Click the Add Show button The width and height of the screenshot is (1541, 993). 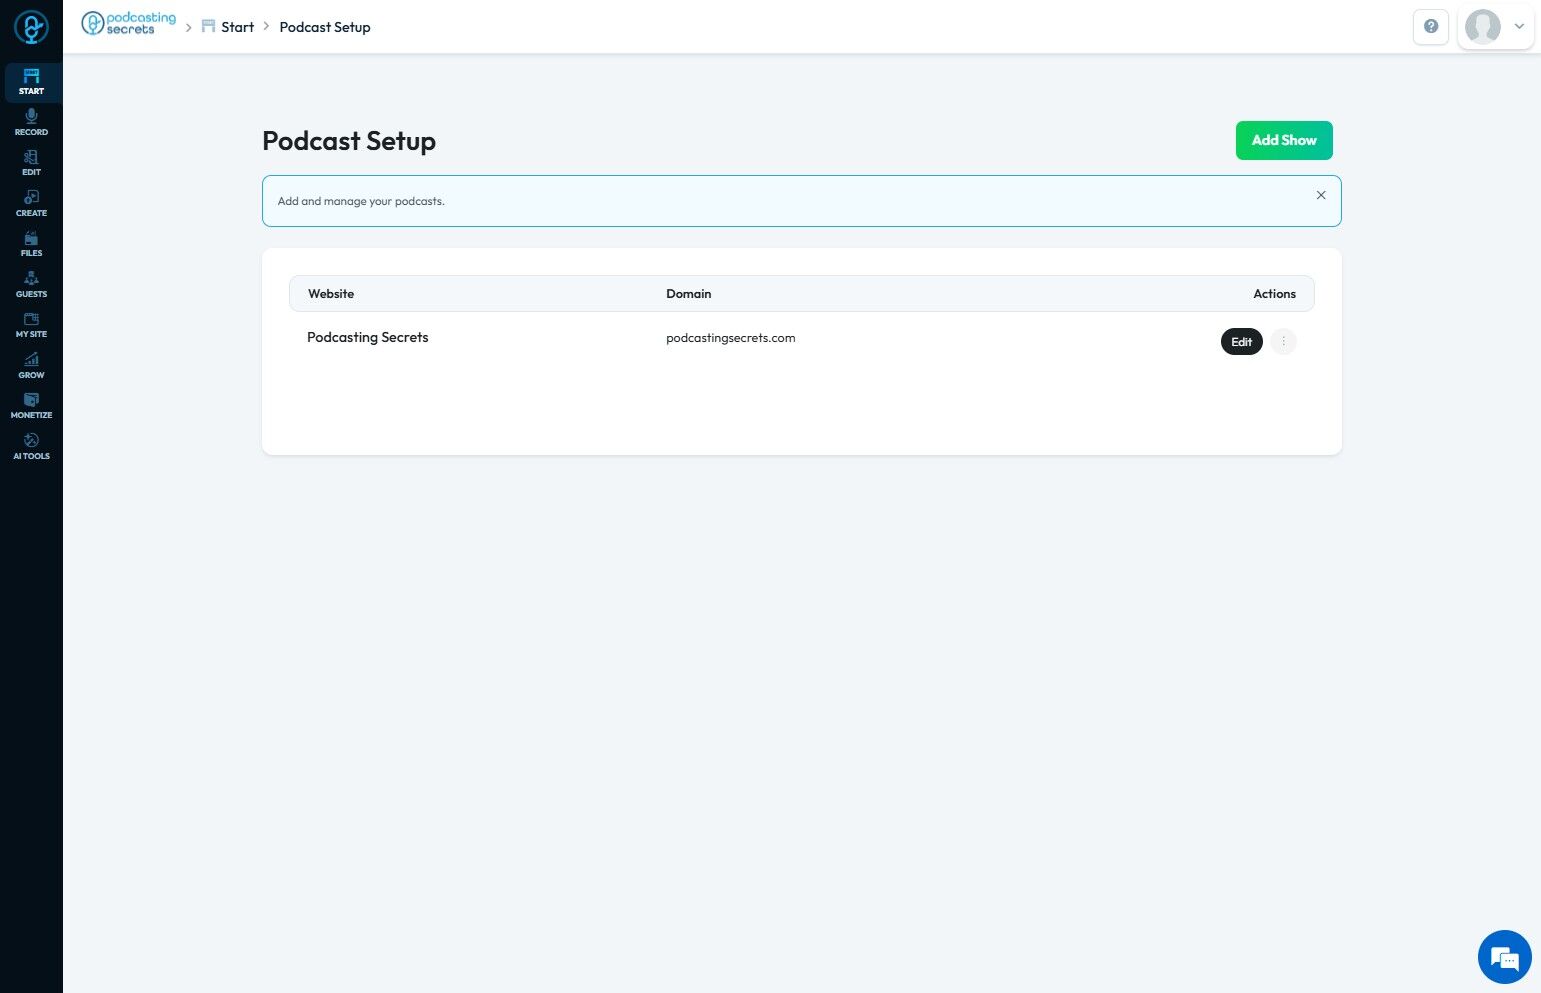point(1284,140)
